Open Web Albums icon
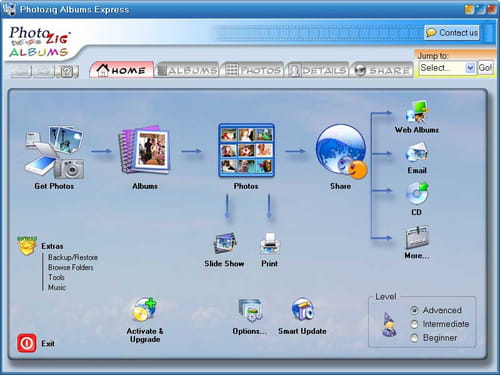This screenshot has width=500, height=375. (x=417, y=112)
